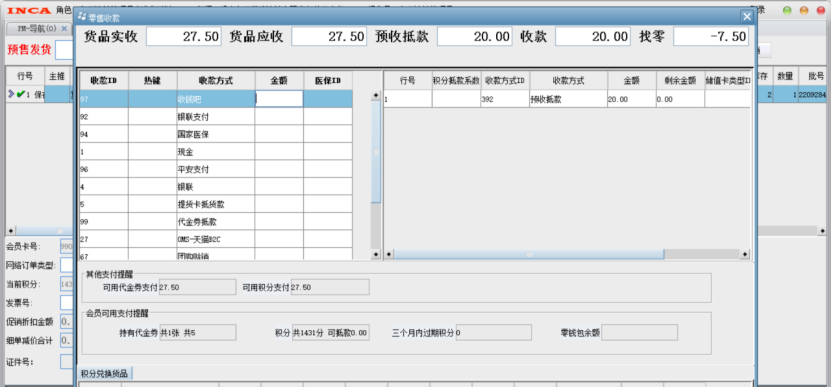Click the 可用代金券支付 field showing 27.50
Image resolution: width=831 pixels, height=388 pixels.
197,287
